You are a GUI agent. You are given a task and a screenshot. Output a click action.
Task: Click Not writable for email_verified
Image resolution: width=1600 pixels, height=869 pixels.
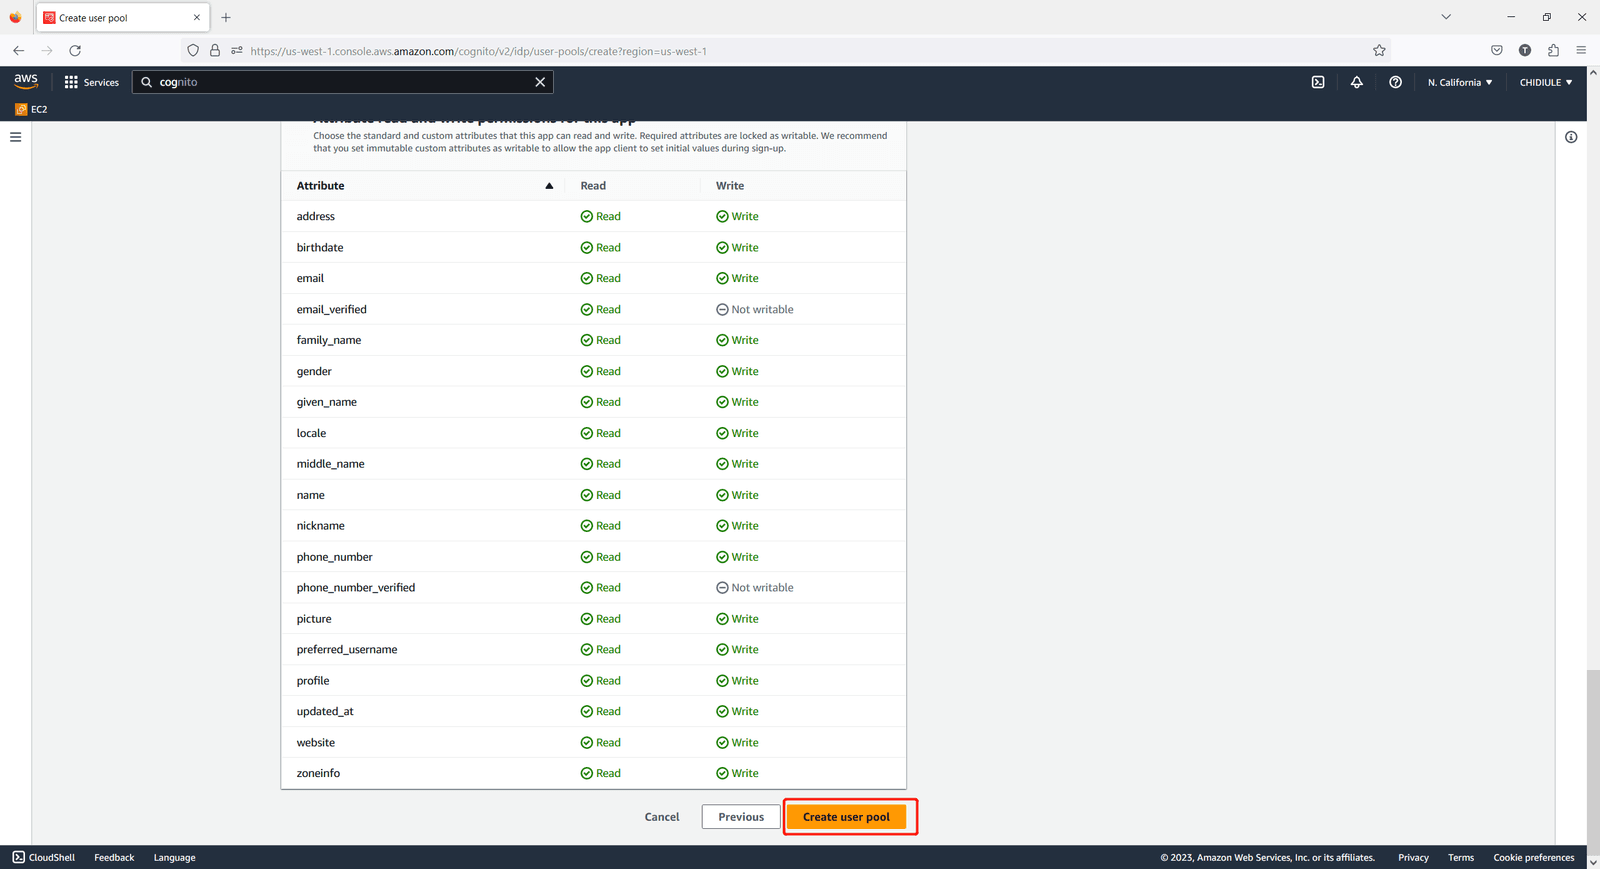(x=755, y=310)
